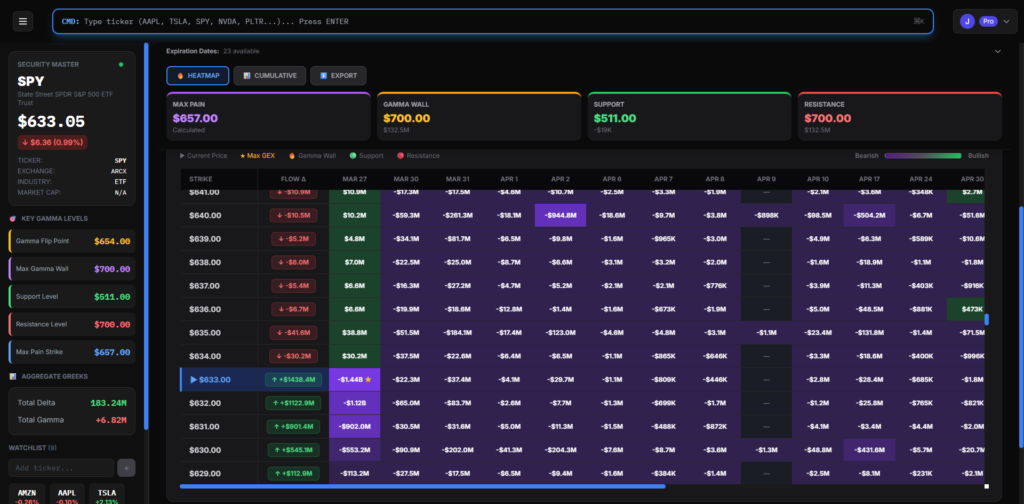Sort by the FLOW Δ column header
Viewport: 1024px width, 504px height.
tap(293, 179)
